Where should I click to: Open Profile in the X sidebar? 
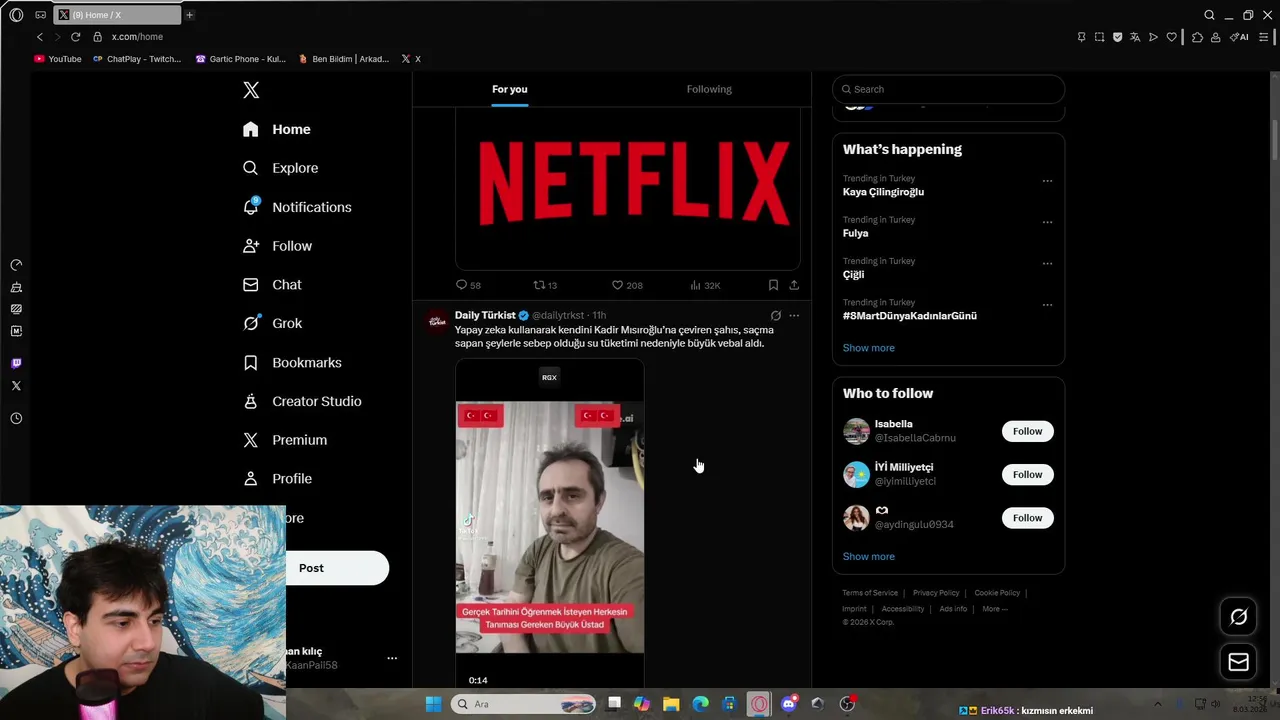pyautogui.click(x=278, y=479)
